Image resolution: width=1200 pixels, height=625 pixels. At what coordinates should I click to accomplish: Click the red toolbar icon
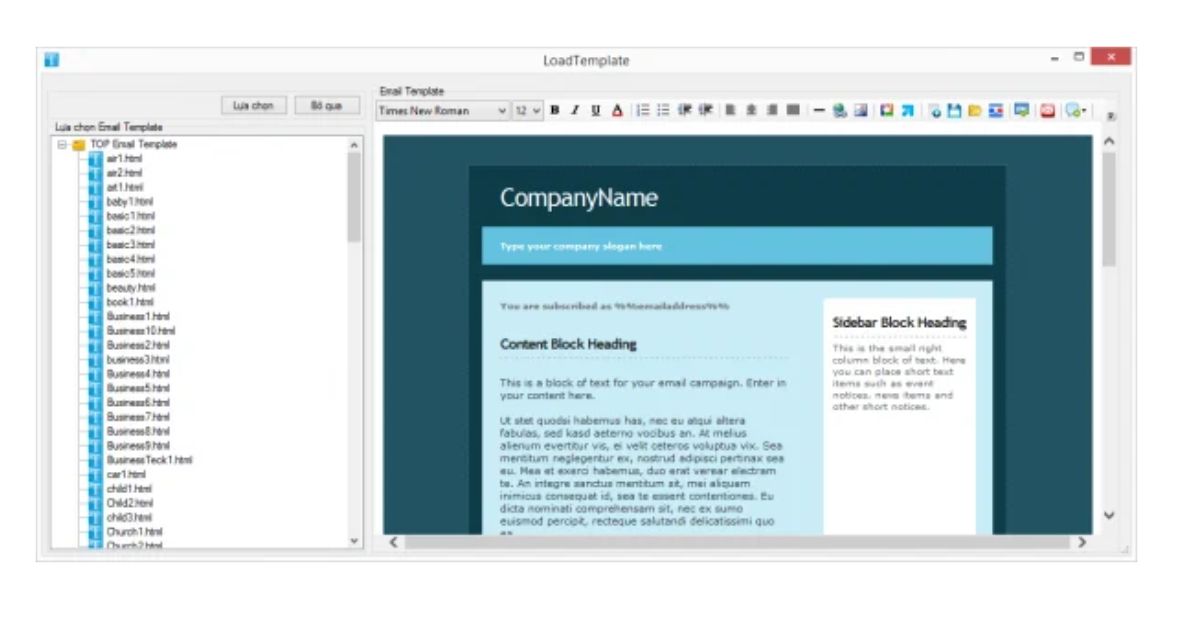(x=1048, y=111)
